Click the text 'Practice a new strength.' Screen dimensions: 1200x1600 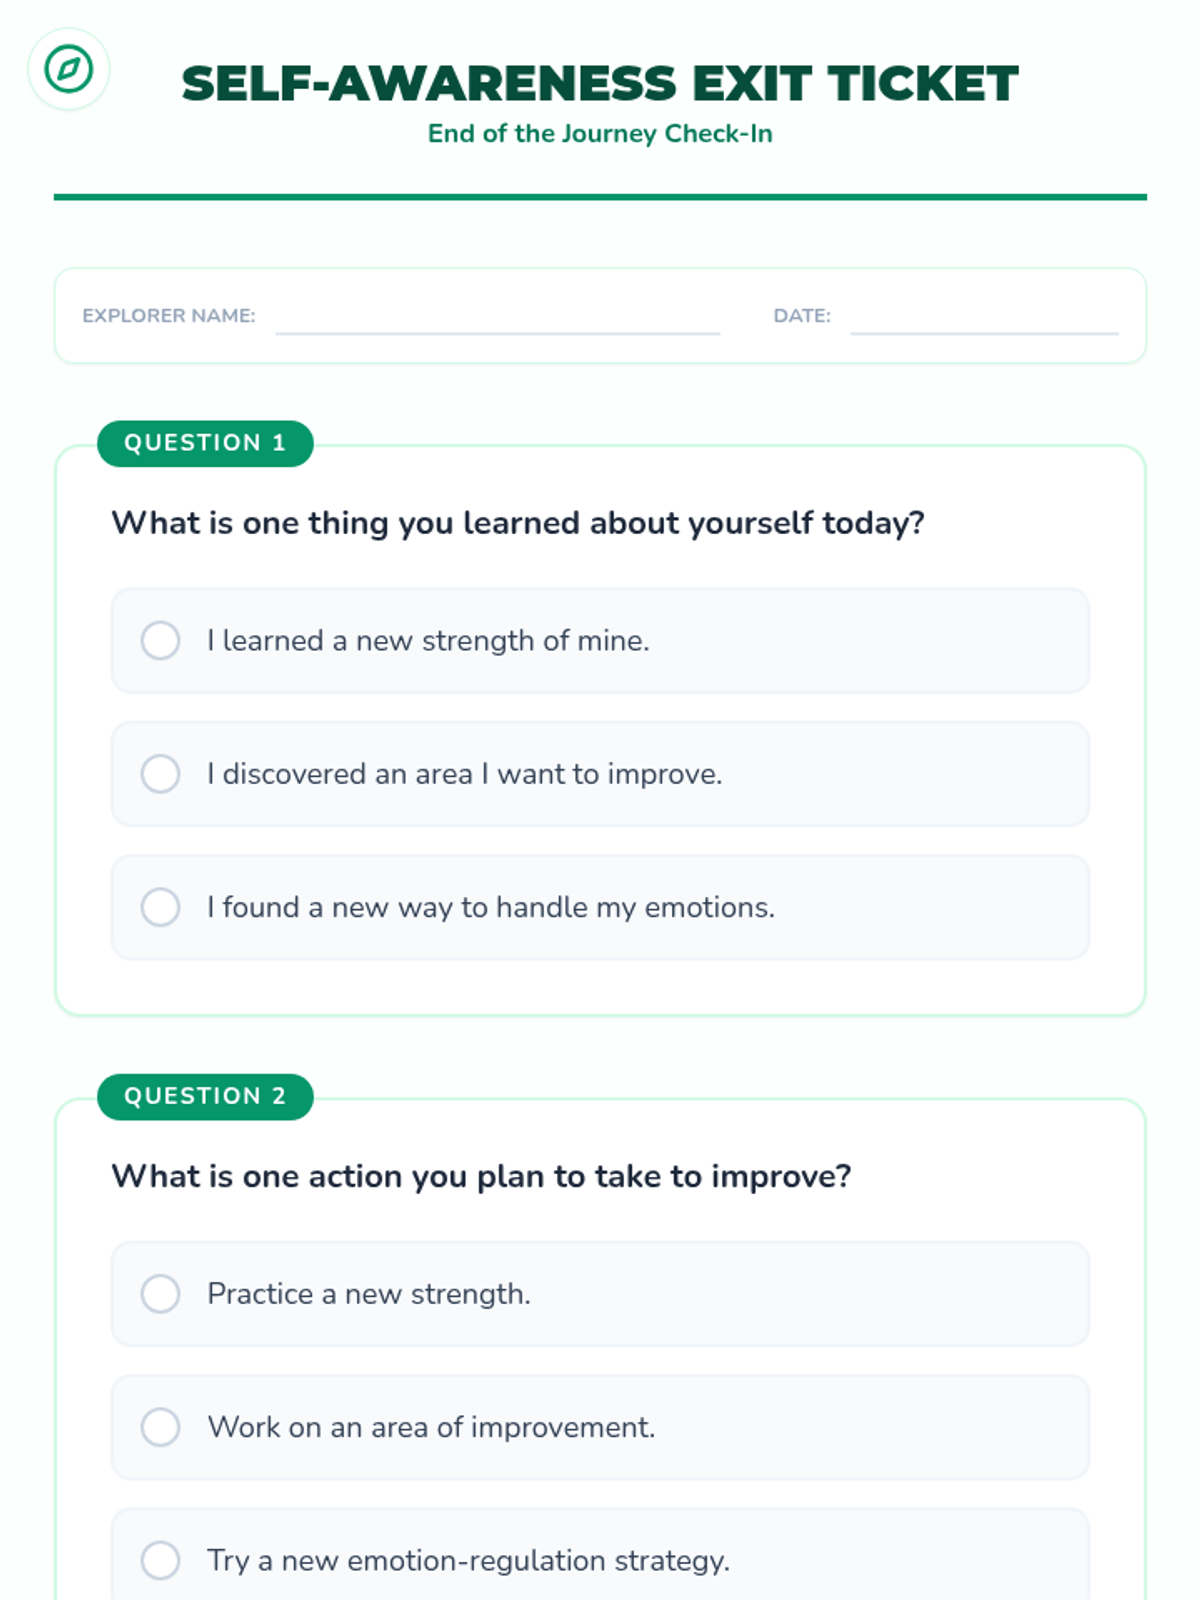pyautogui.click(x=368, y=1293)
